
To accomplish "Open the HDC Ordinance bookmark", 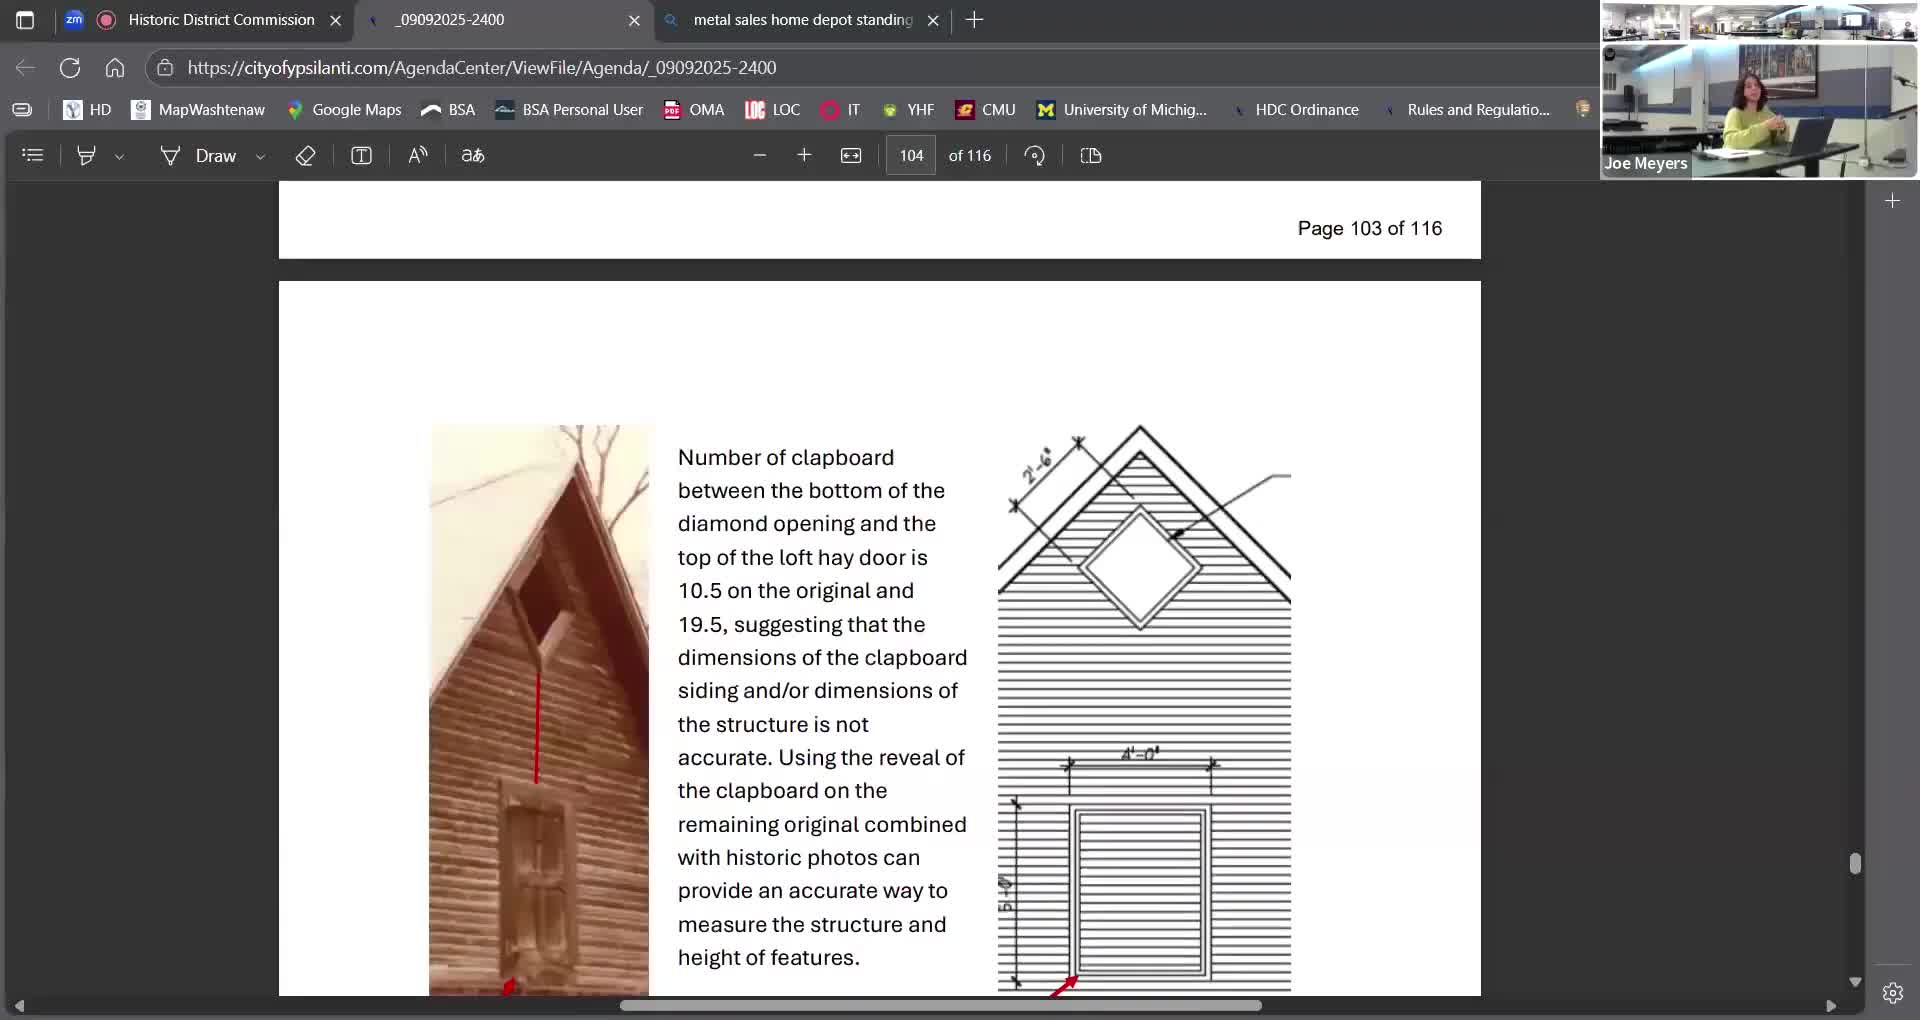I will [1306, 110].
